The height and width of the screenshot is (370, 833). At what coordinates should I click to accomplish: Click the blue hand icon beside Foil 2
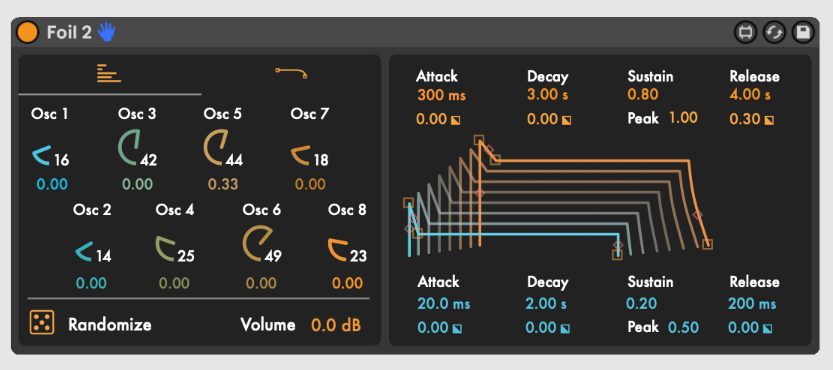pos(107,32)
